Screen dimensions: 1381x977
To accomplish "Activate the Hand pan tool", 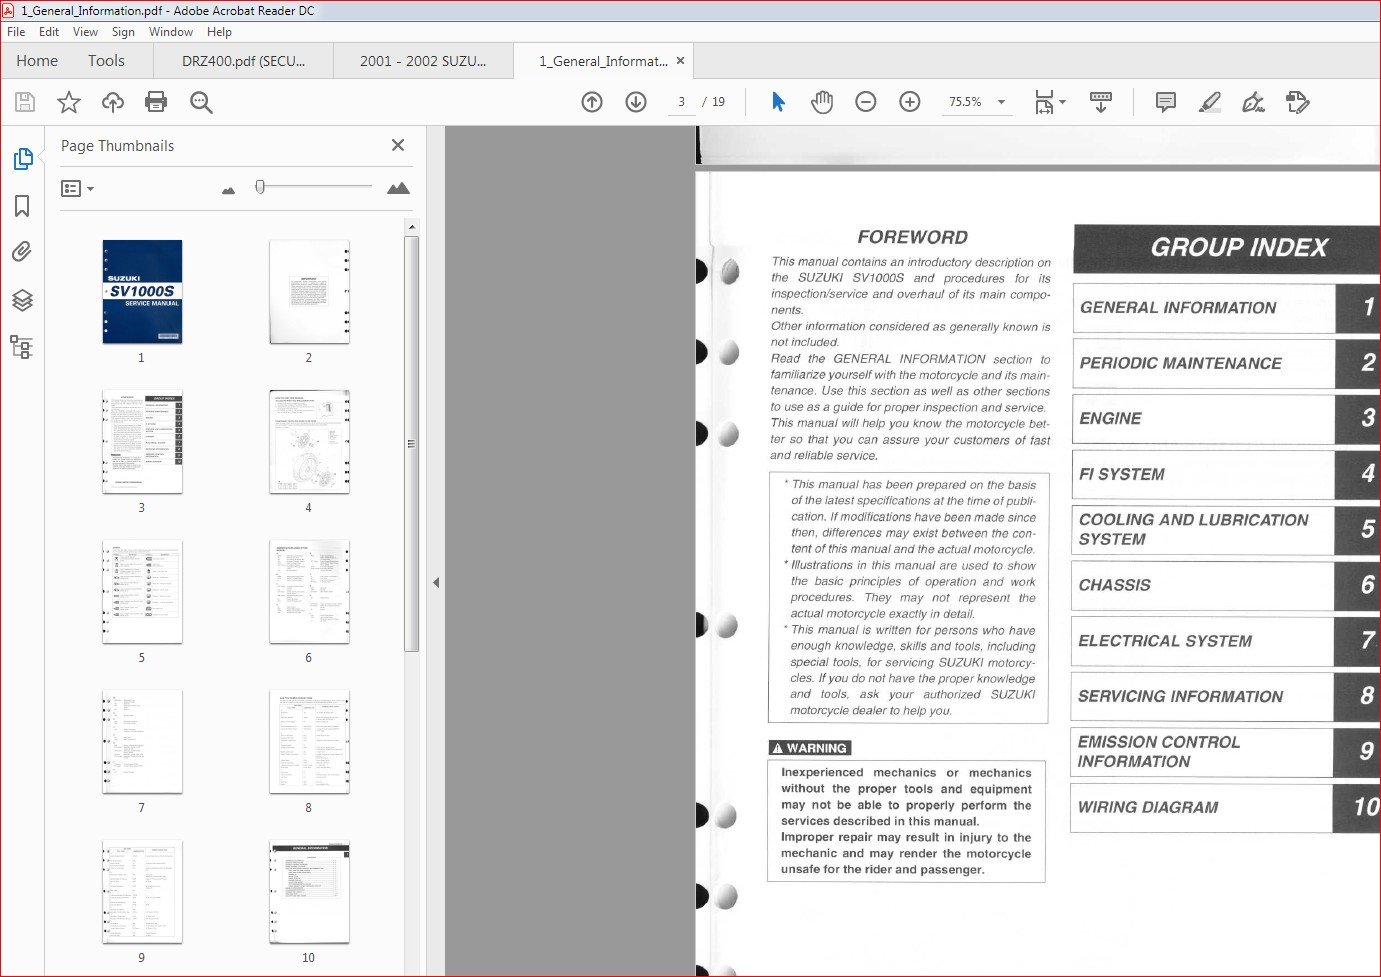I will click(x=822, y=102).
